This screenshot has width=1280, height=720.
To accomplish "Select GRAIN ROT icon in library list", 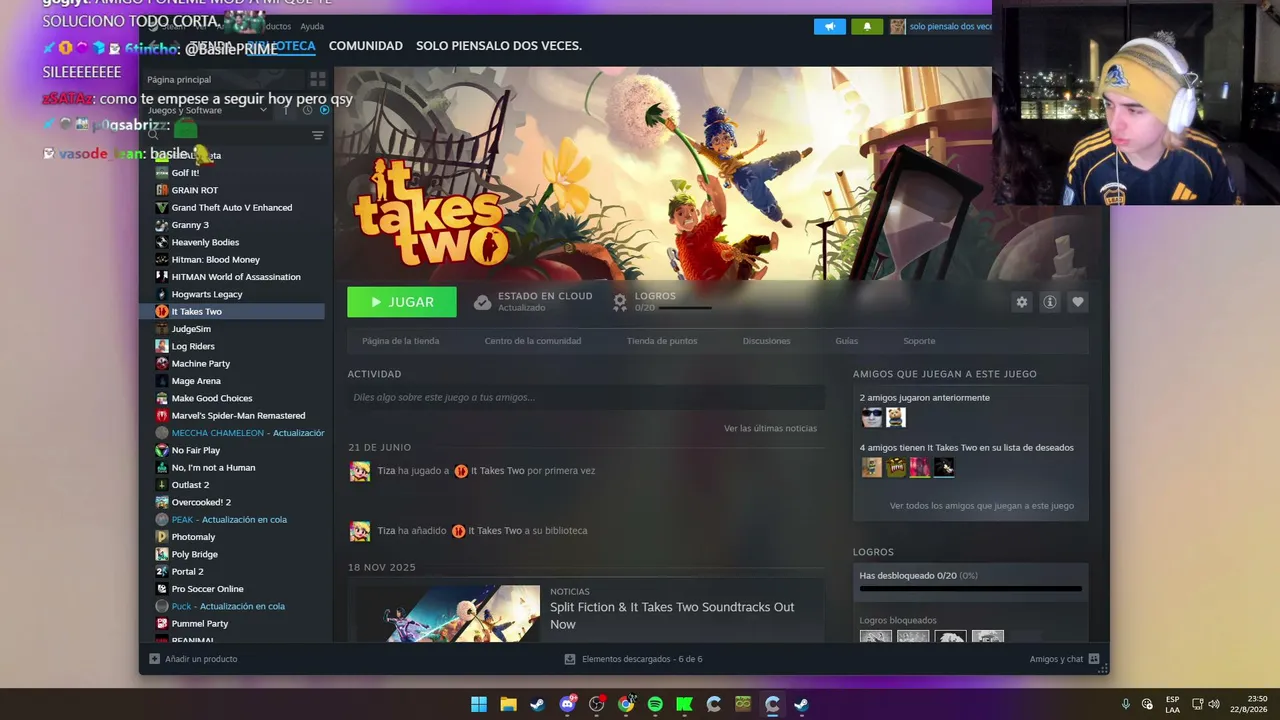I will 162,190.
